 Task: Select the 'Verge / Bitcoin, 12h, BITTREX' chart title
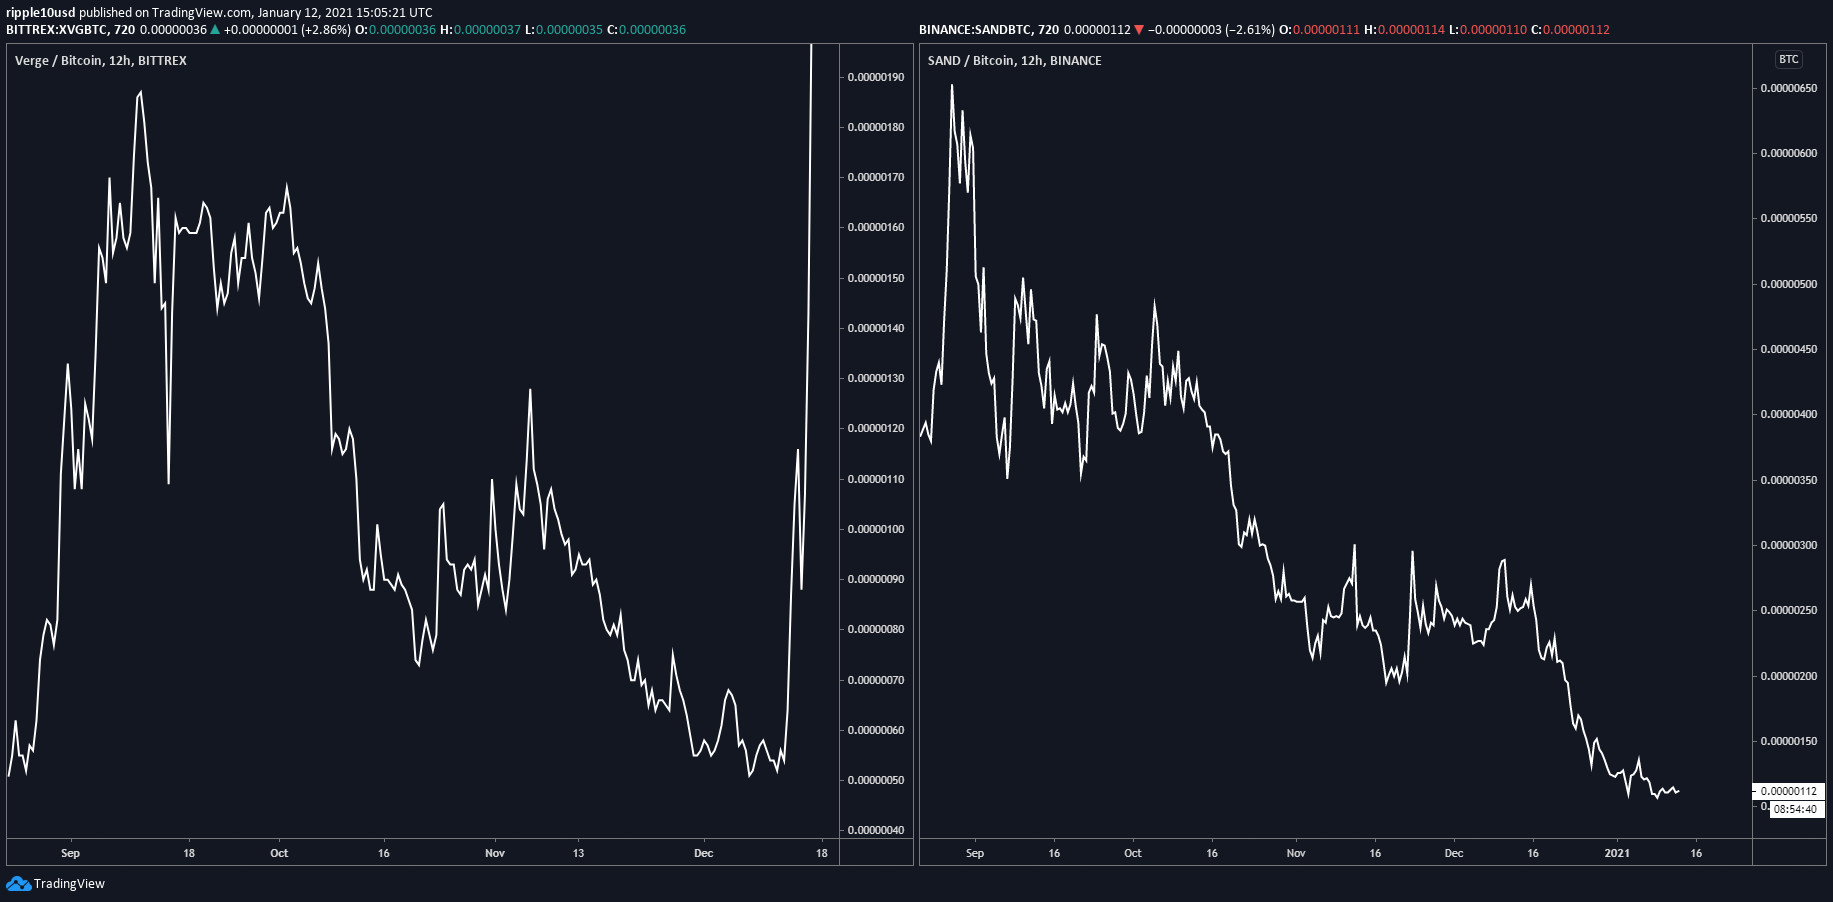click(101, 60)
